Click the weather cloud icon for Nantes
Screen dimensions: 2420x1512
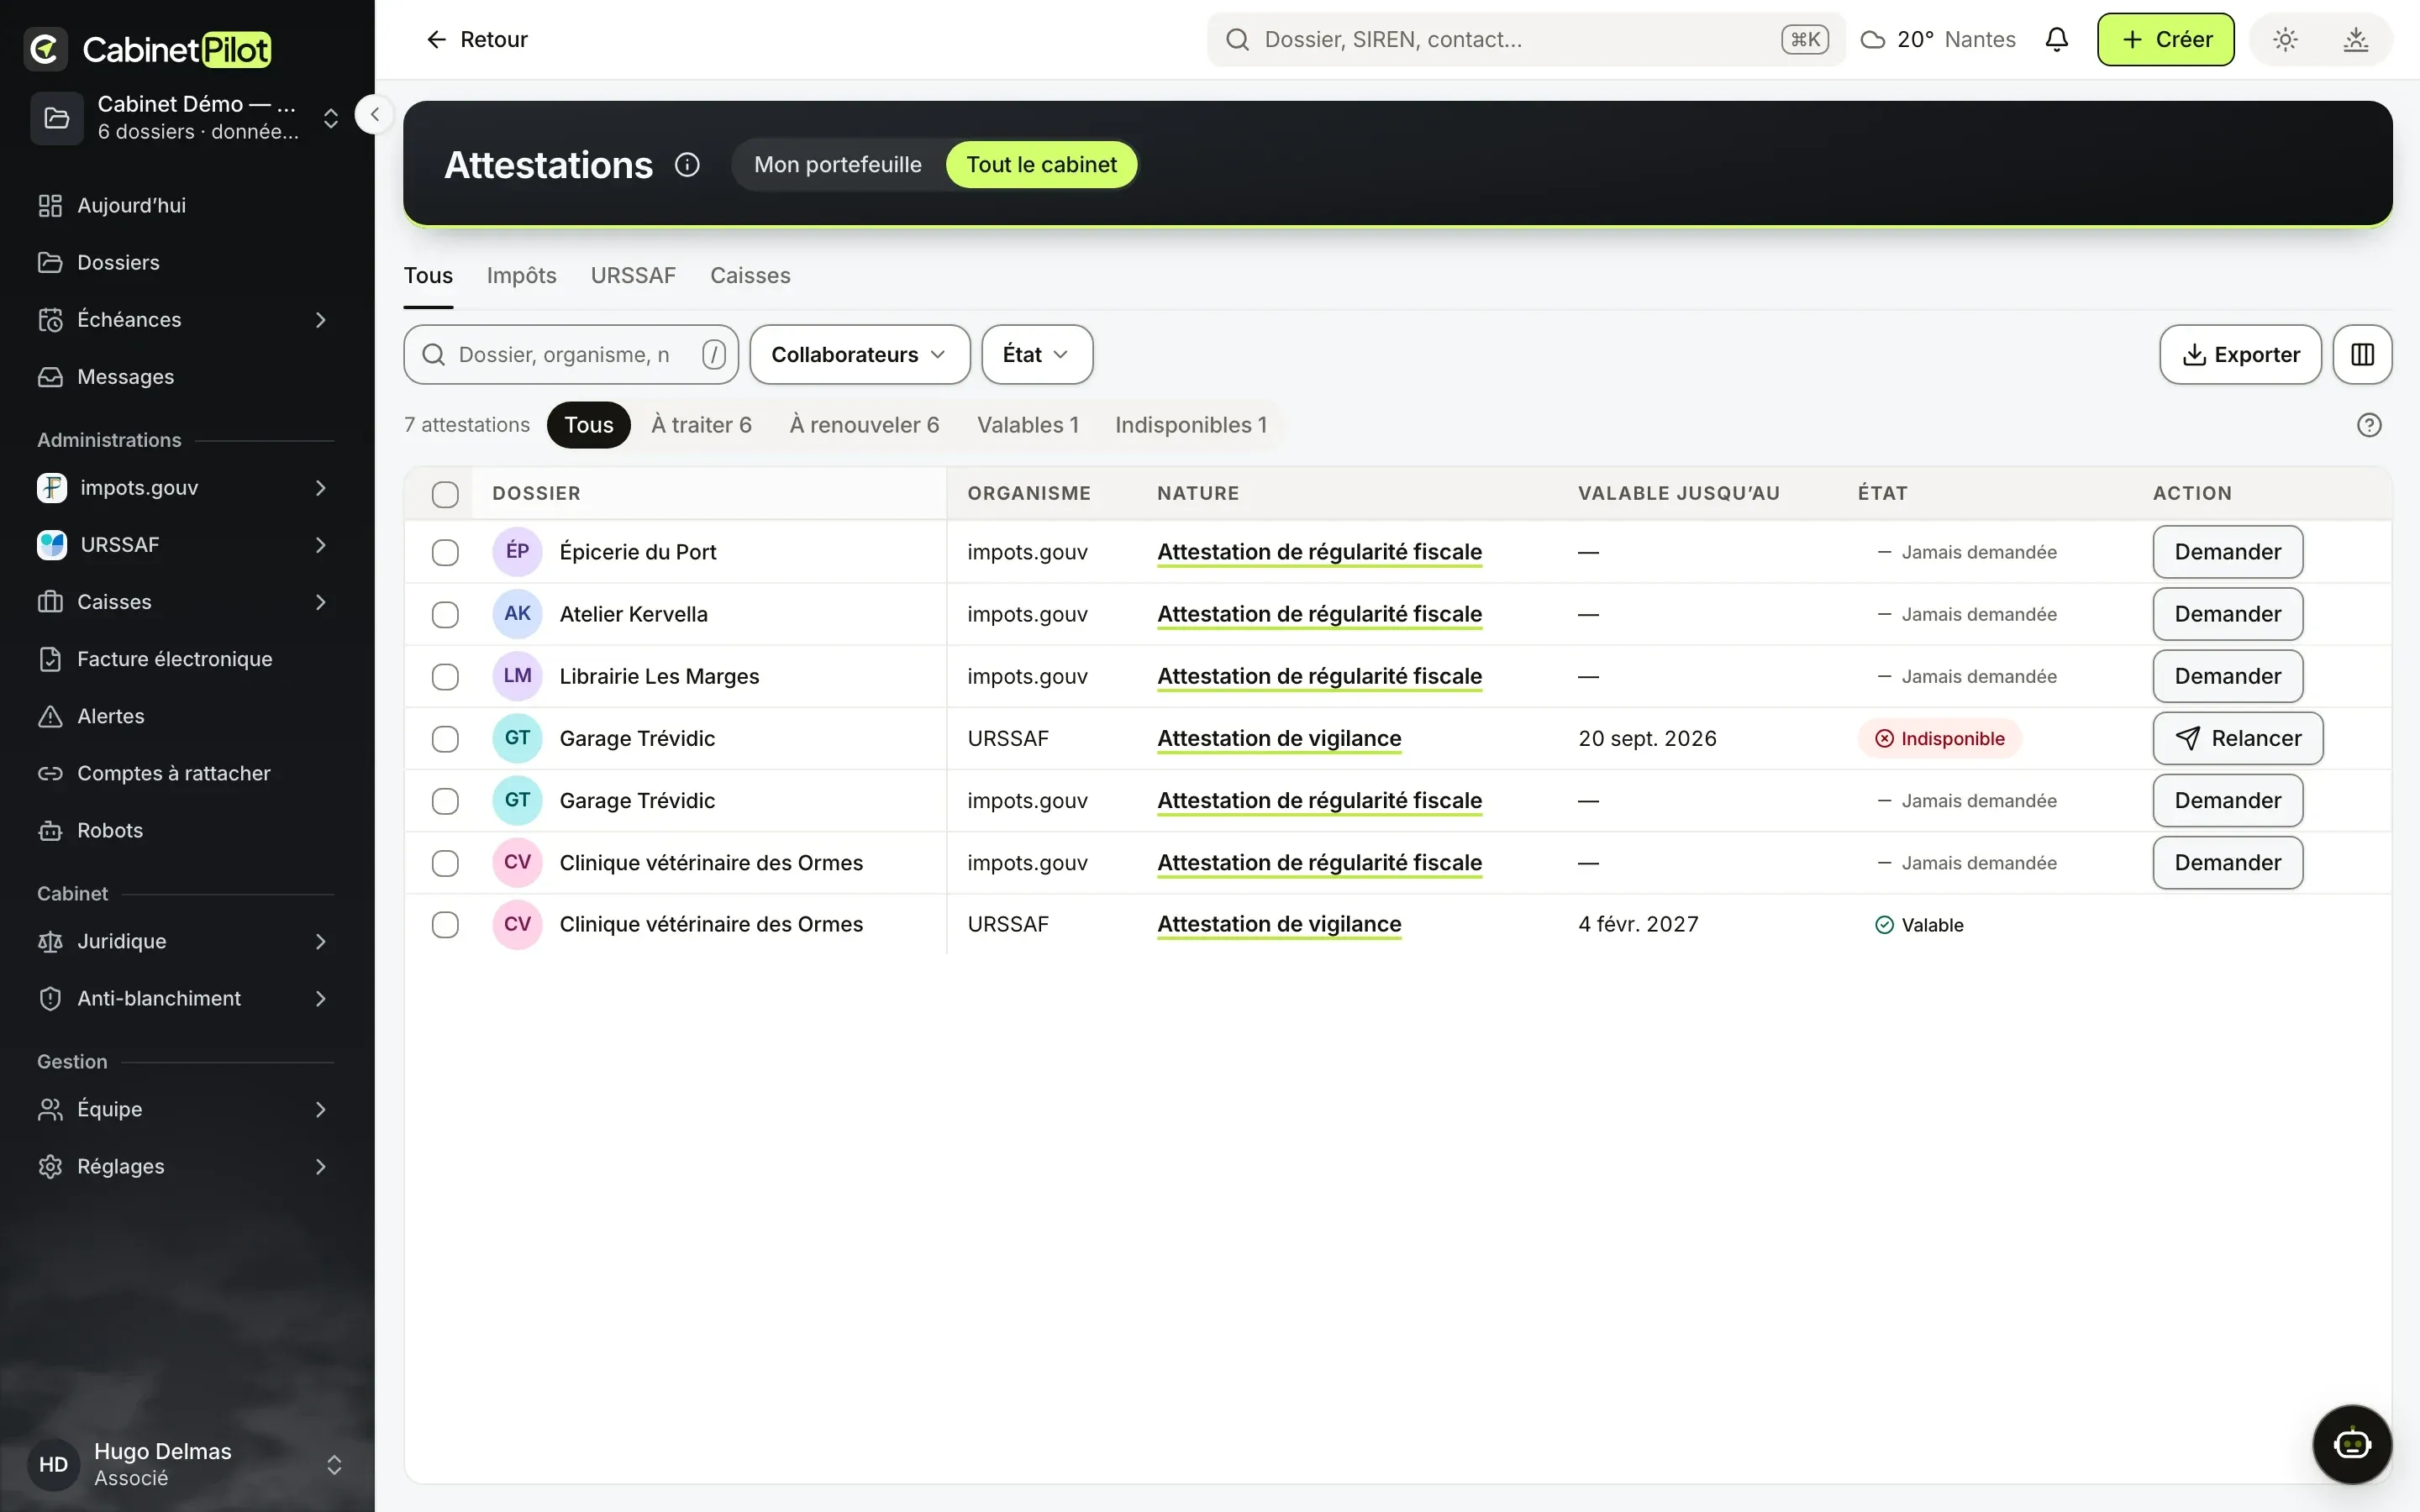[1872, 40]
